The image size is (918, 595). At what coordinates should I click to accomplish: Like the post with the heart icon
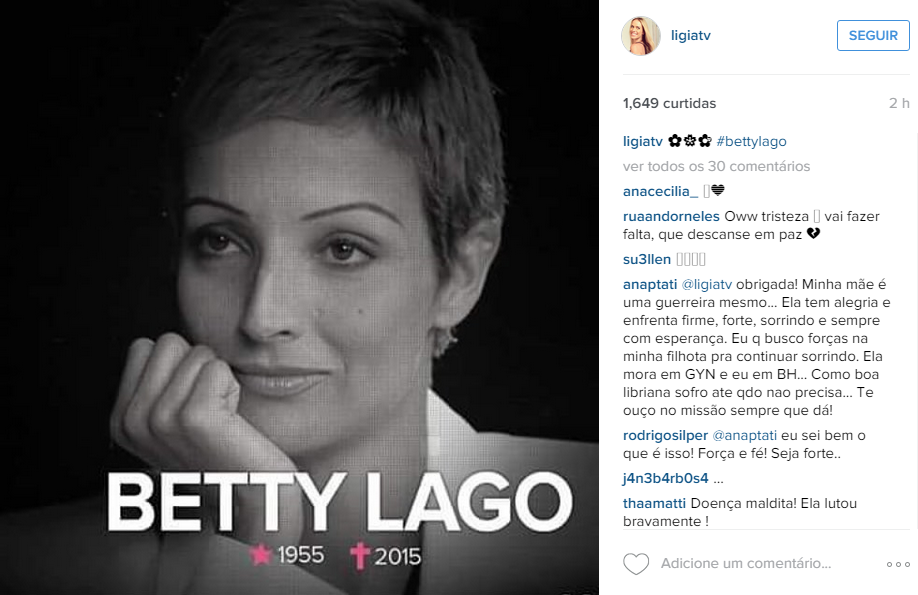636,564
